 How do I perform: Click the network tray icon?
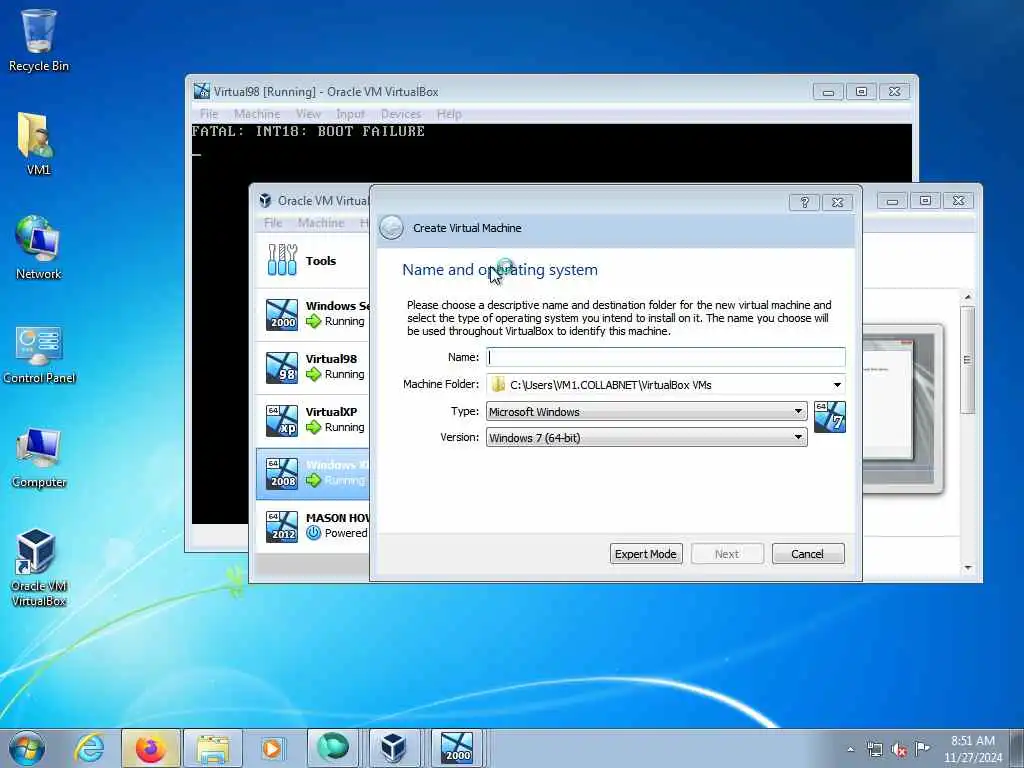pyautogui.click(x=874, y=750)
